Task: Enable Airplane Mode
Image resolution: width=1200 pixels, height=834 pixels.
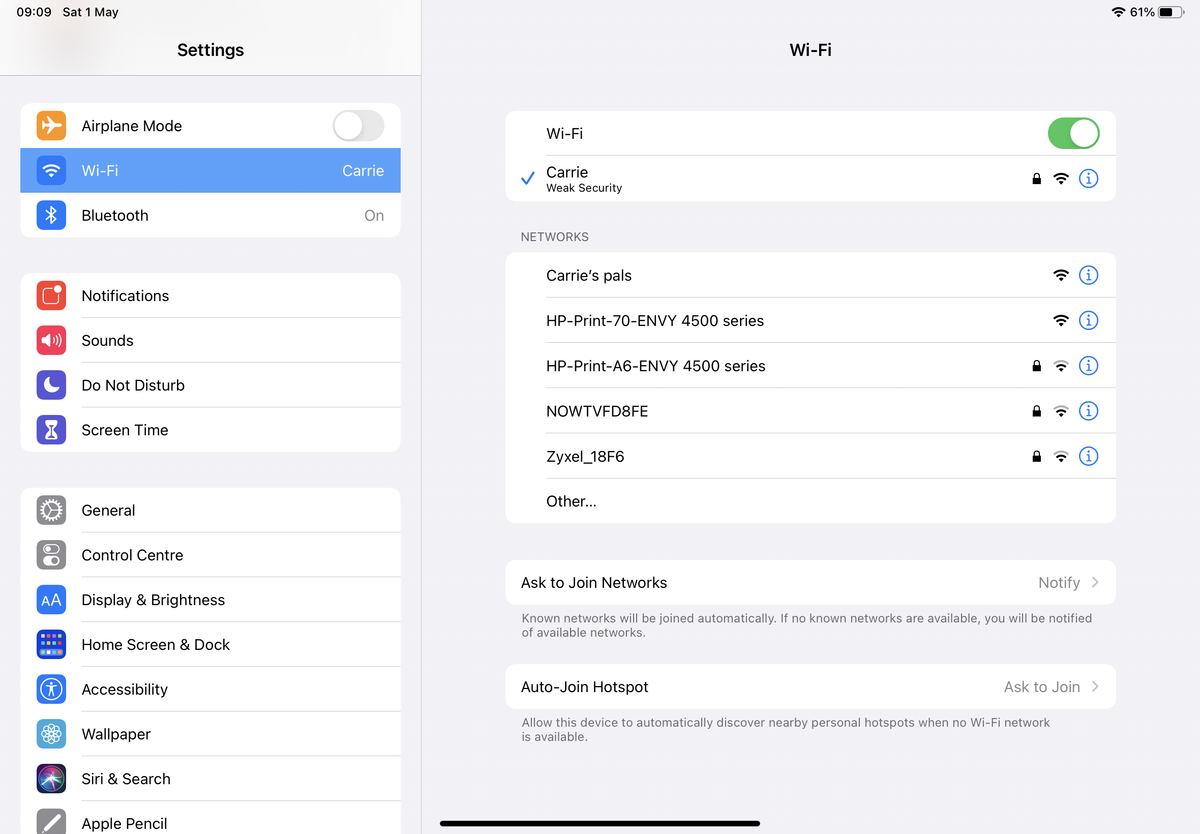Action: pyautogui.click(x=357, y=125)
